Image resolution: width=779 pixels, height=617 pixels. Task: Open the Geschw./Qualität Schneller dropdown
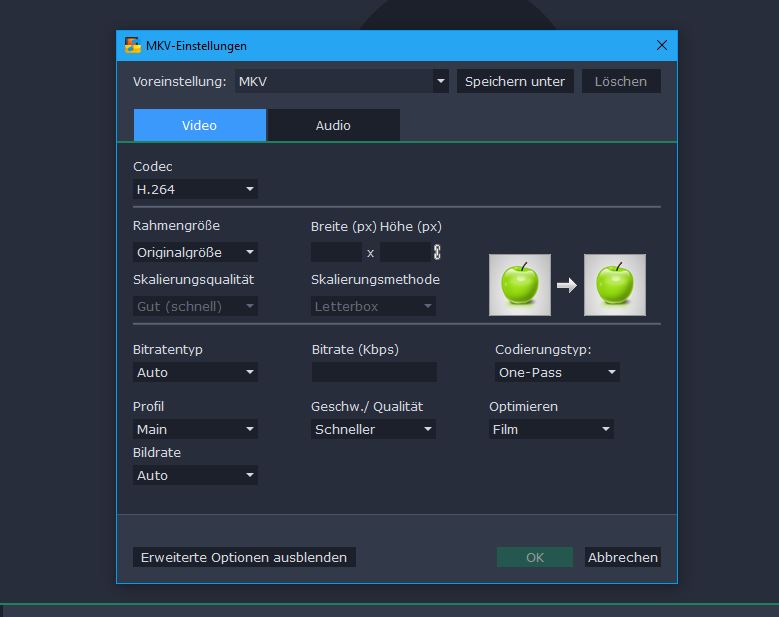(373, 429)
